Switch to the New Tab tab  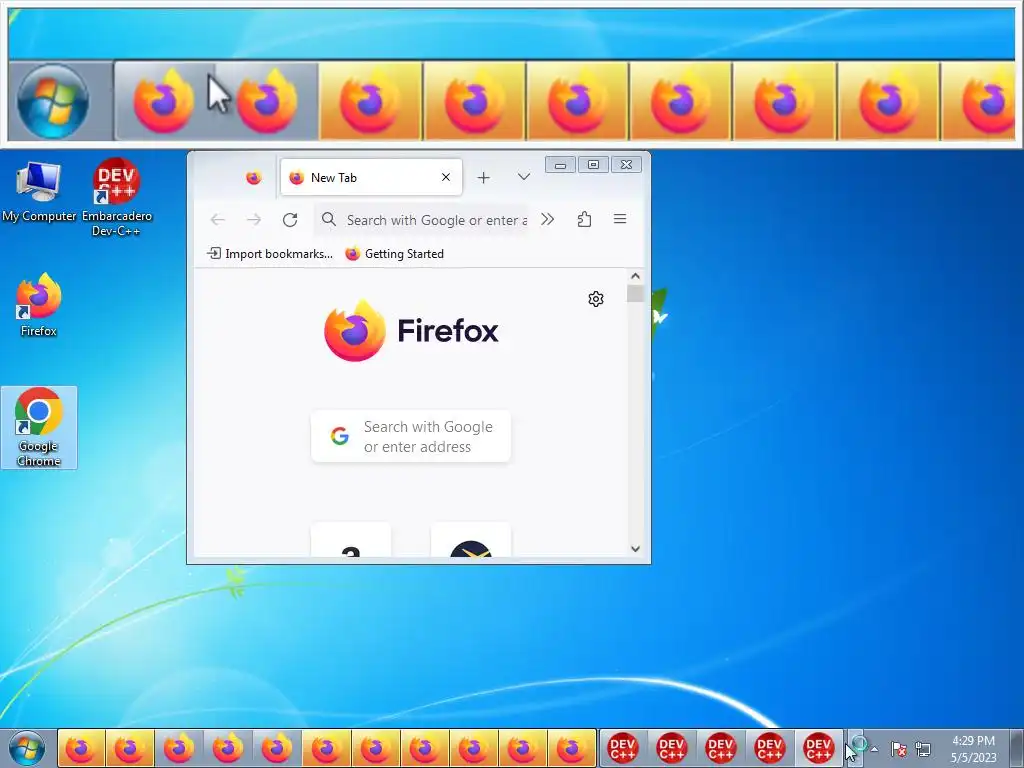[x=371, y=178]
